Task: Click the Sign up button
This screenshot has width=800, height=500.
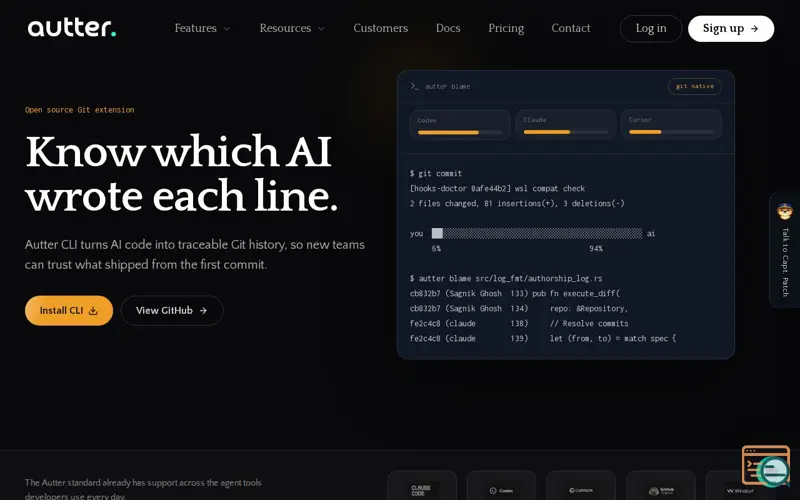Action: click(x=731, y=29)
